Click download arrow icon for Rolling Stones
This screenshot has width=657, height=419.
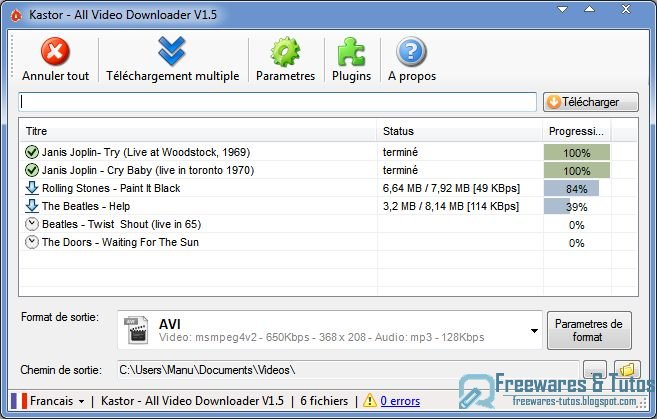coord(31,188)
